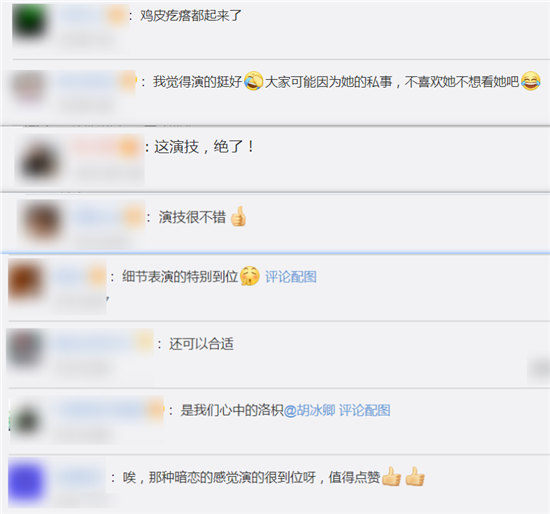Click the orange-brown avatar beside 细节表演的特别到位
The image size is (550, 514).
pos(26,281)
